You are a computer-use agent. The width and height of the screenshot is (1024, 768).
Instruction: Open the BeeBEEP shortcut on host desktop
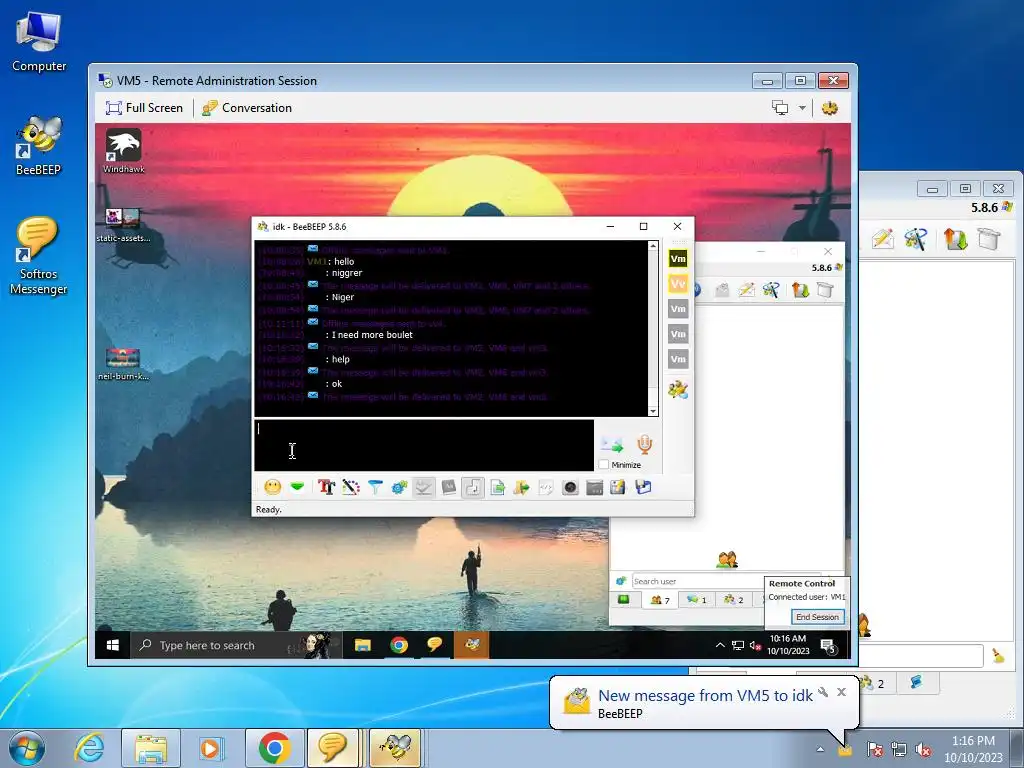[x=39, y=146]
